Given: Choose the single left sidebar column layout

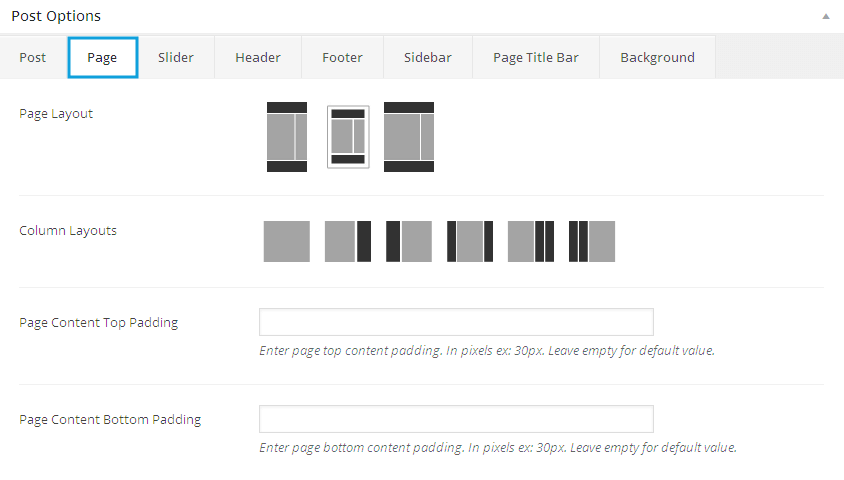Looking at the screenshot, I should 409,241.
